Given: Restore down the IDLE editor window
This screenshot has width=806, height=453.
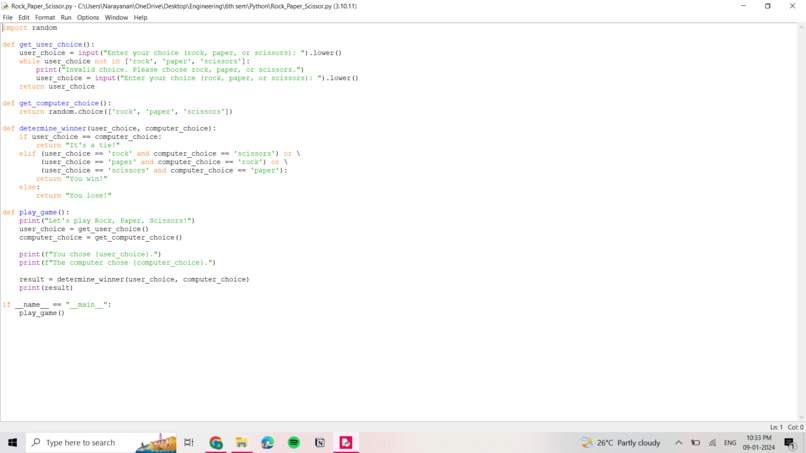Looking at the screenshot, I should pyautogui.click(x=767, y=6).
